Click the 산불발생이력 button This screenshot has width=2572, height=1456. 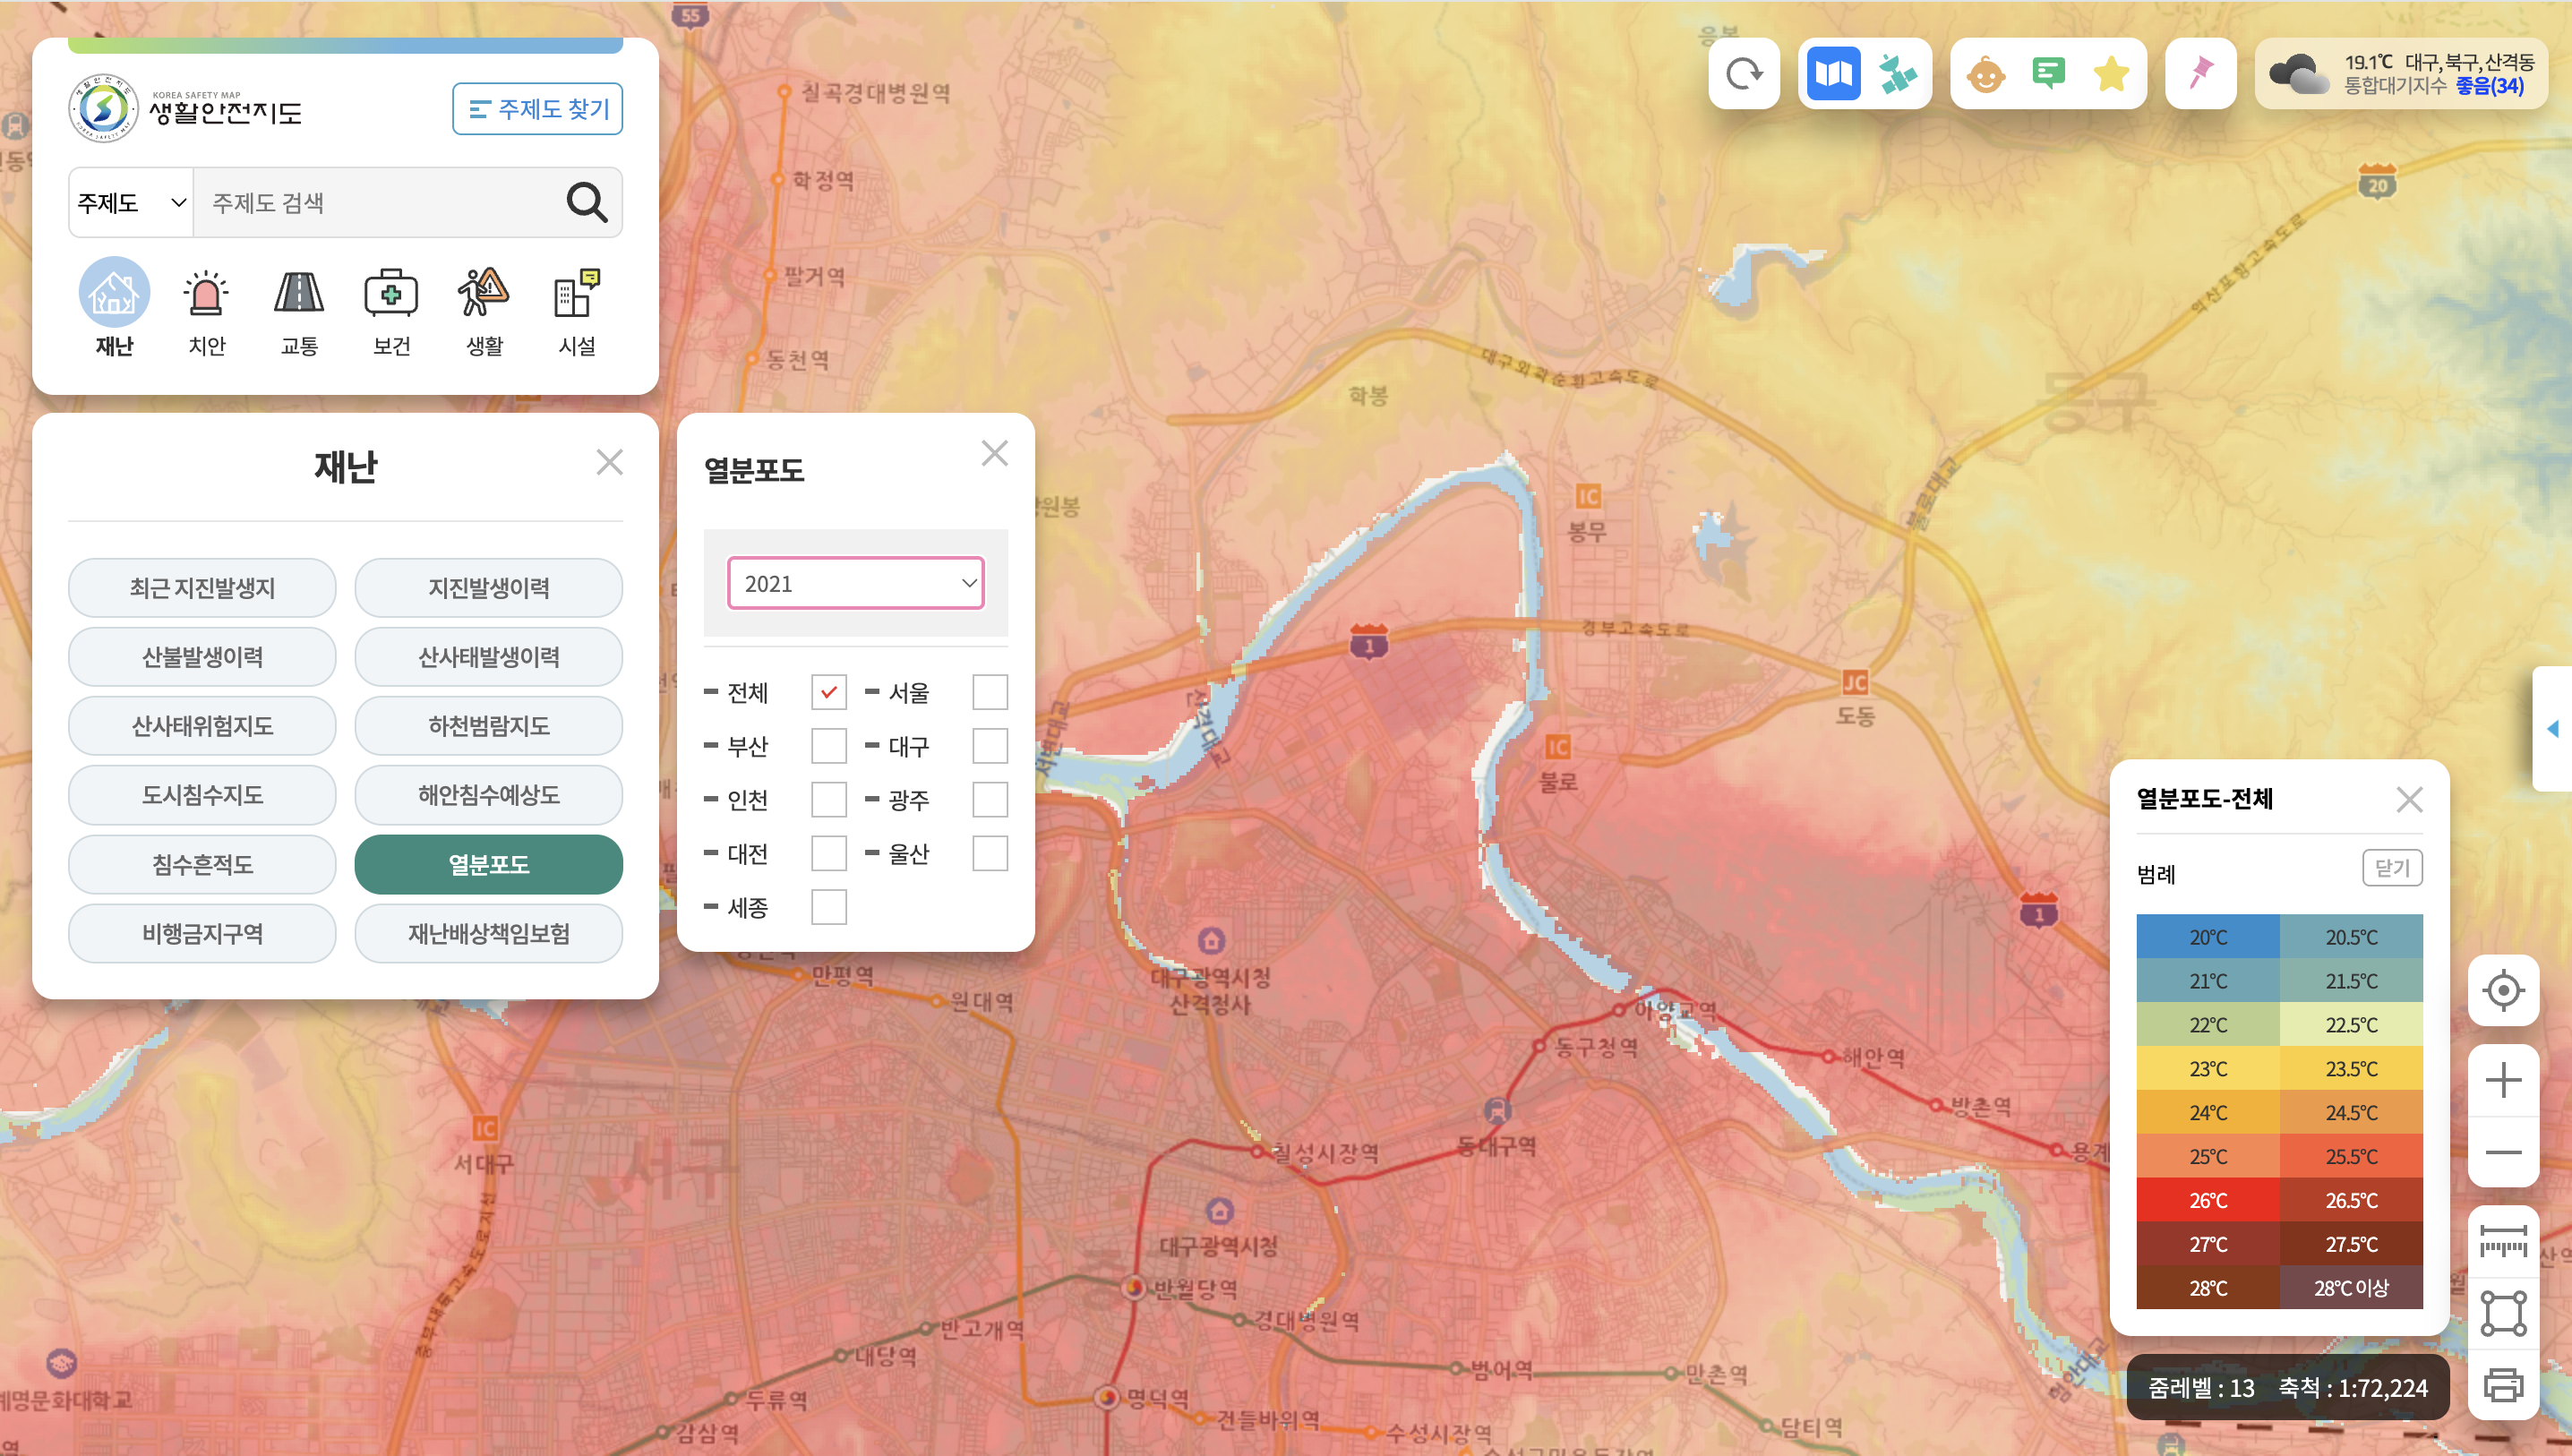click(202, 657)
